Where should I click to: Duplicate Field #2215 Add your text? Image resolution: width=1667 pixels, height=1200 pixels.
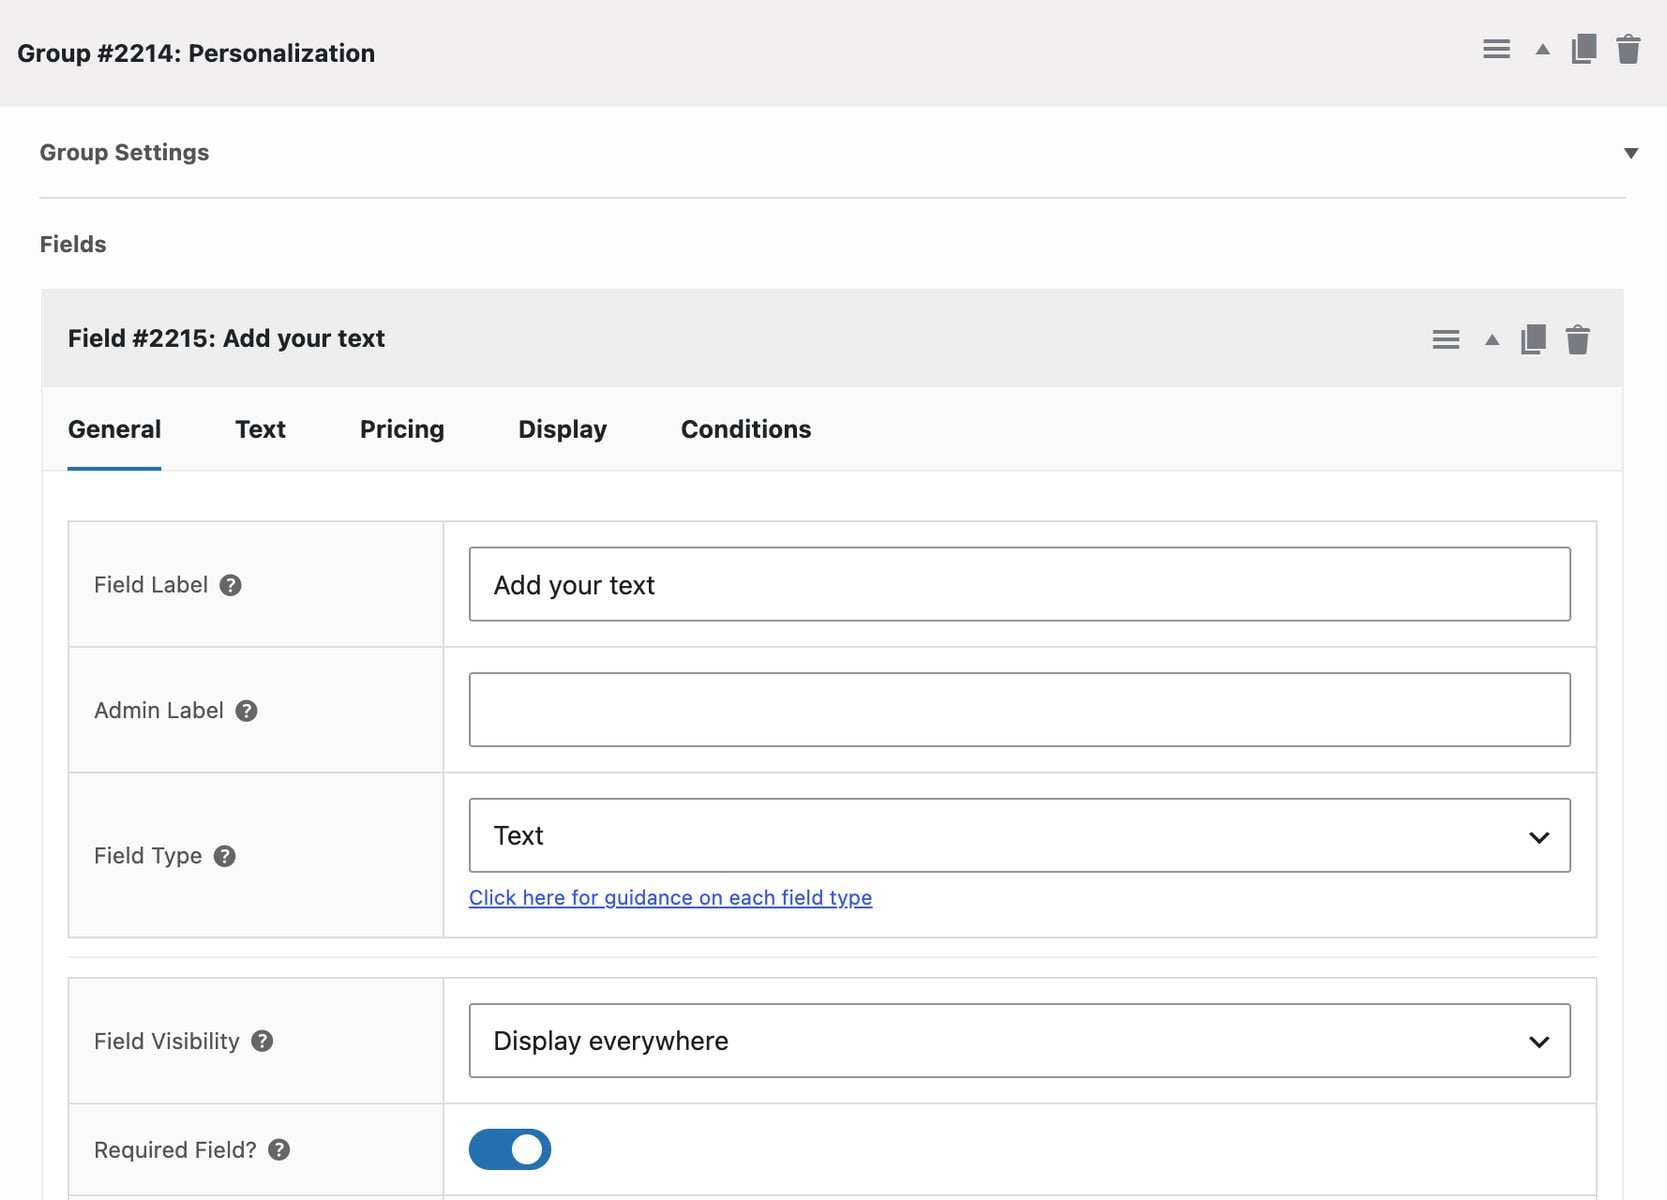click(x=1533, y=340)
